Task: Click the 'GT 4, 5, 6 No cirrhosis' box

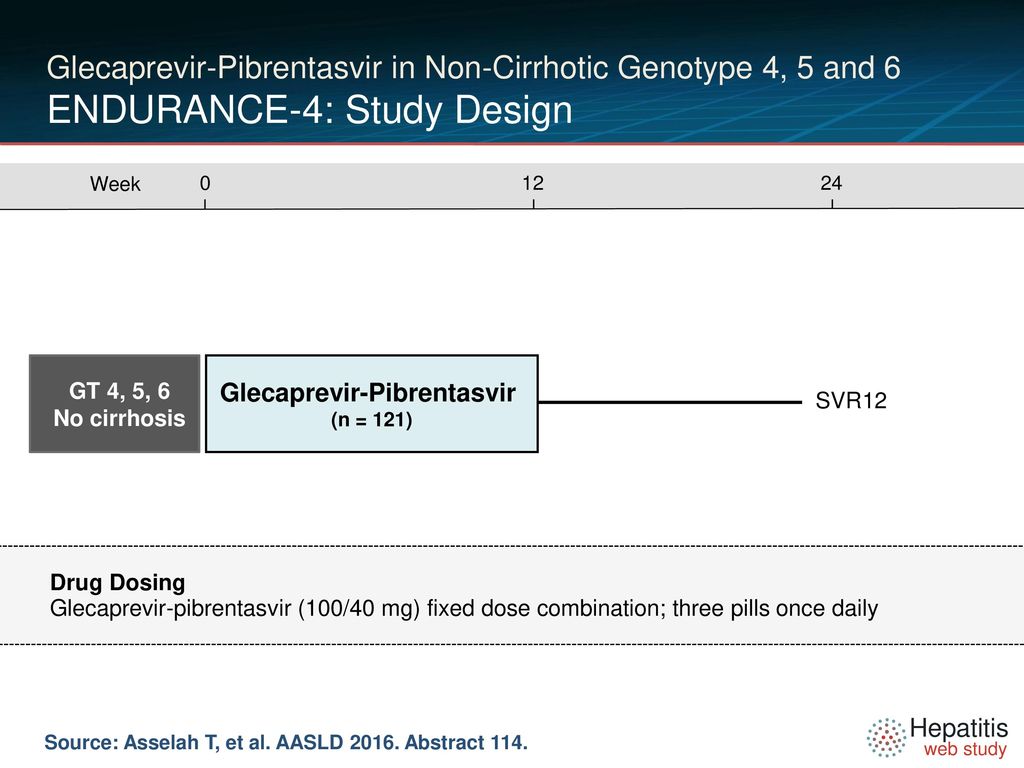Action: point(115,404)
